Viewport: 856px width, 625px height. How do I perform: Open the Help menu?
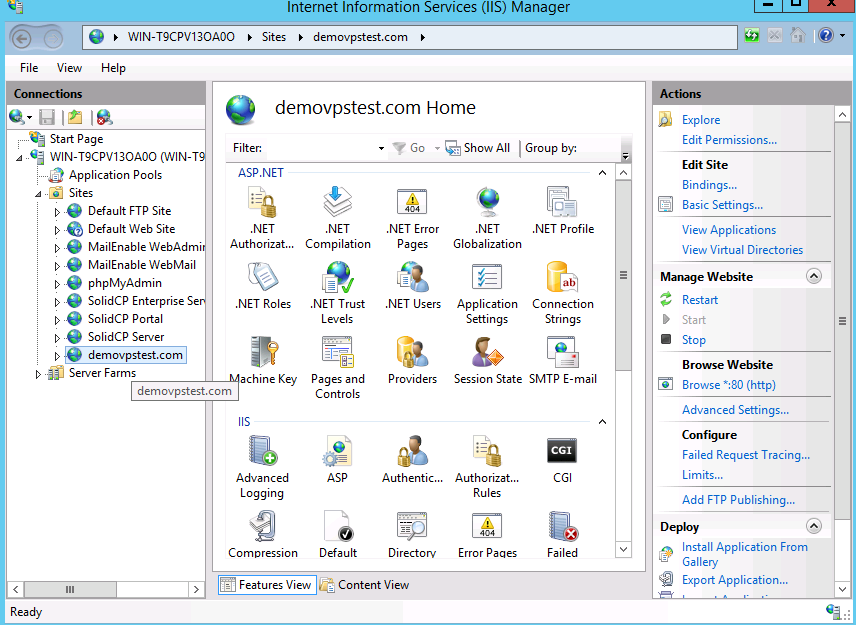(x=113, y=68)
